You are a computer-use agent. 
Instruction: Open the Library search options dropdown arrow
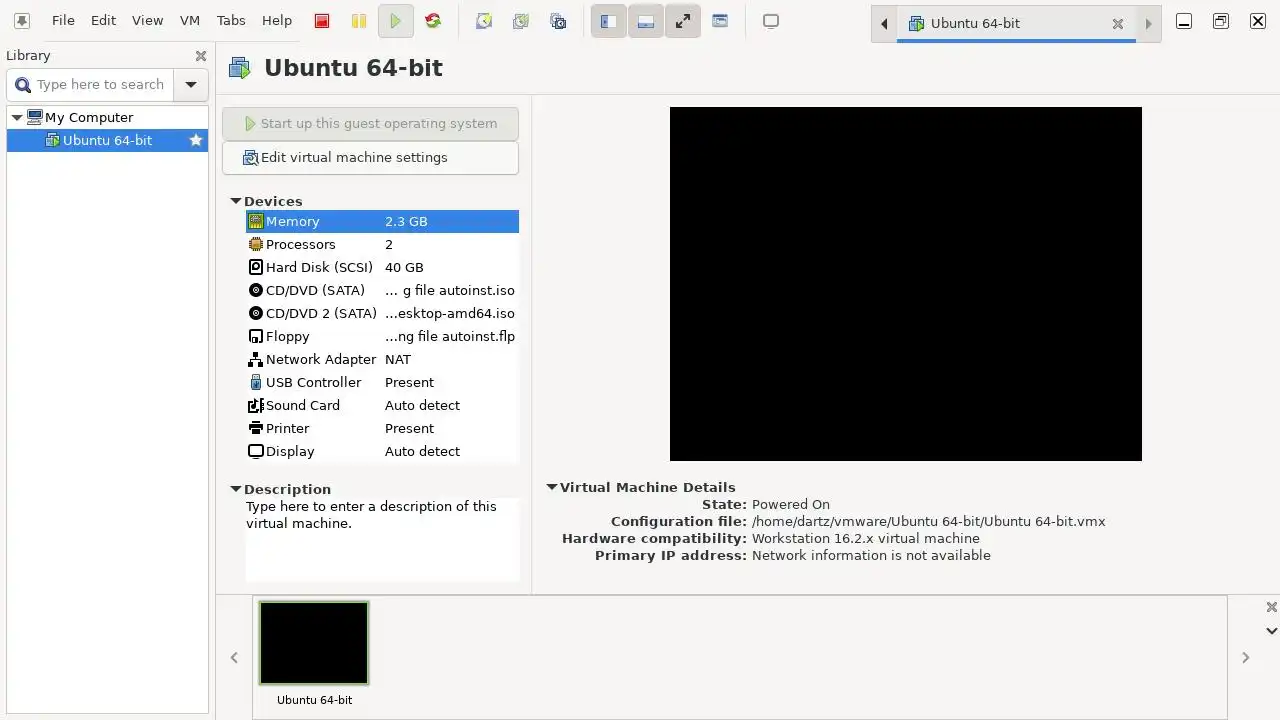click(191, 85)
